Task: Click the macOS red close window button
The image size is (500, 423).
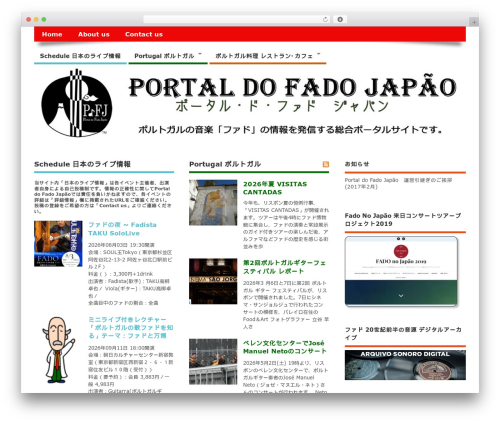Action: 29,19
